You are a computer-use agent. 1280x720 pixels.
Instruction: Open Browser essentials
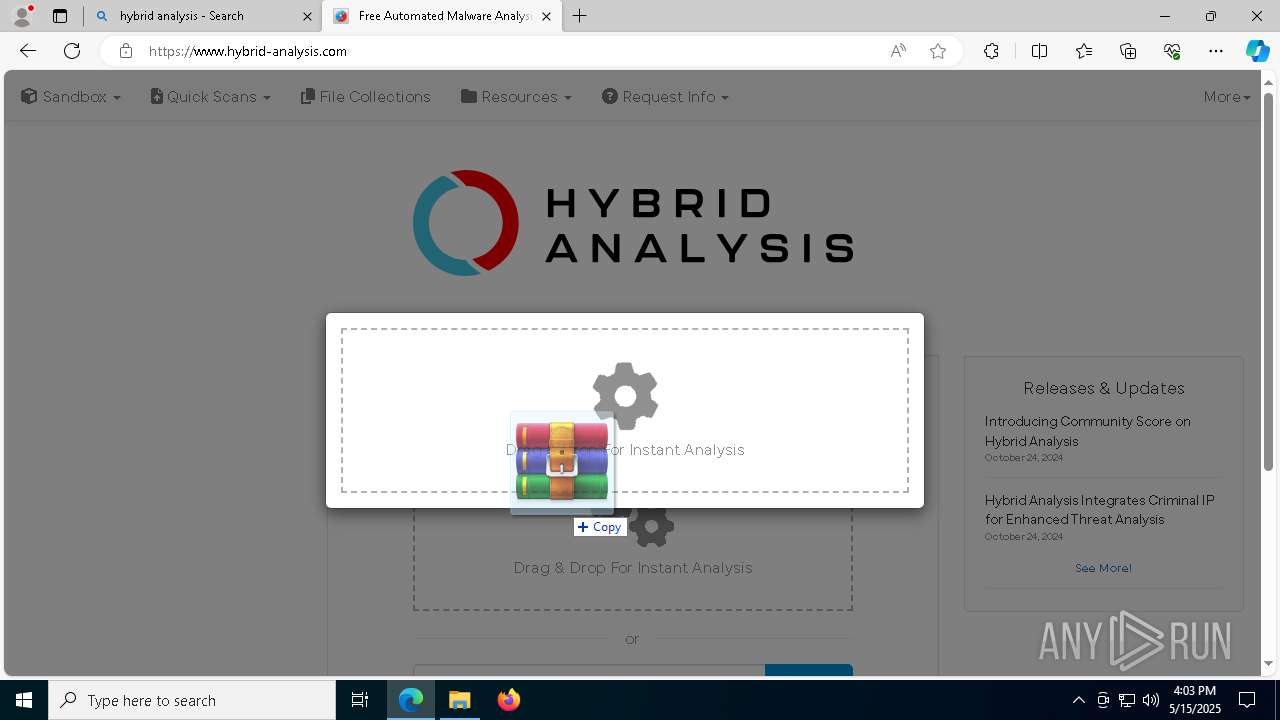click(1172, 51)
